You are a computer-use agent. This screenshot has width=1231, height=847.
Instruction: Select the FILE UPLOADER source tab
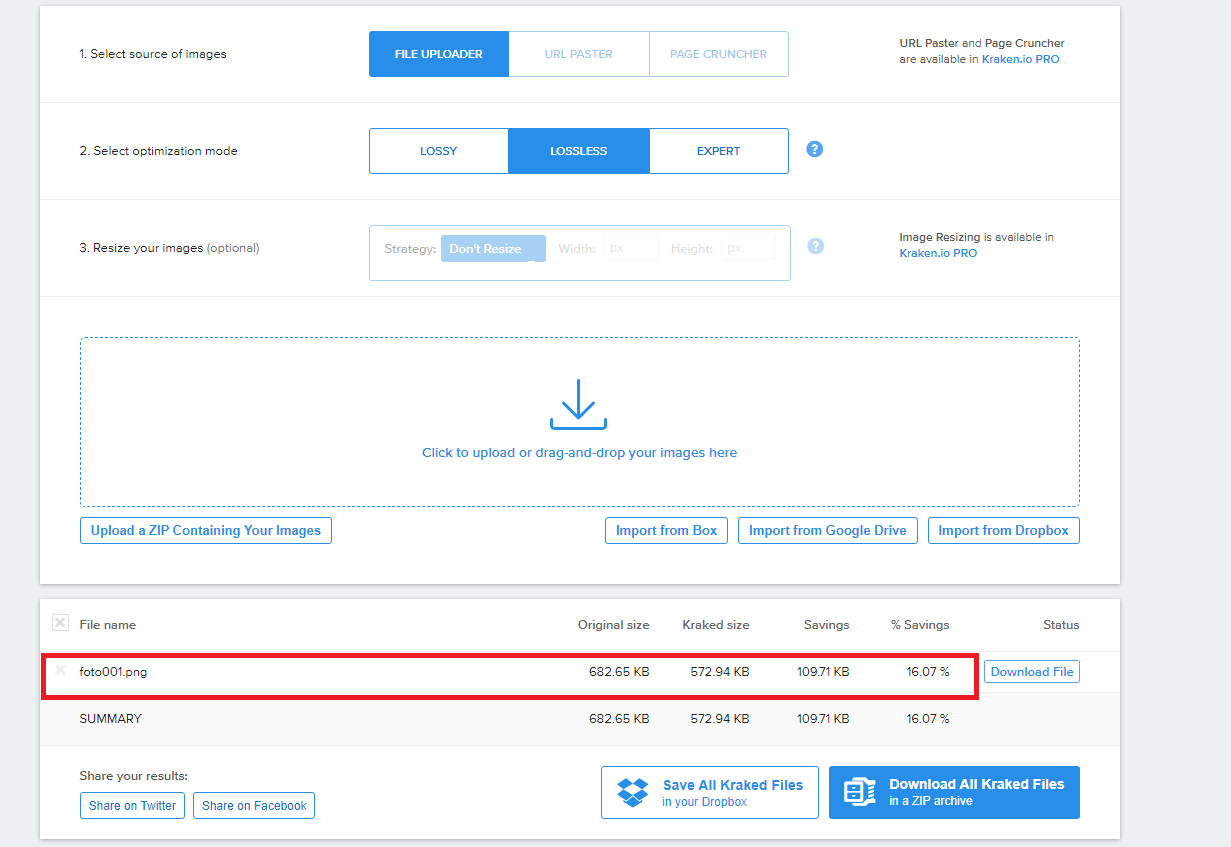[x=438, y=54]
